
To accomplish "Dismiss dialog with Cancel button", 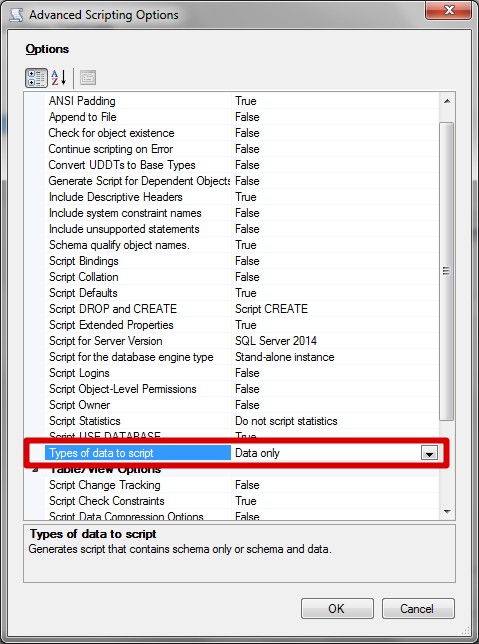I will 418,608.
